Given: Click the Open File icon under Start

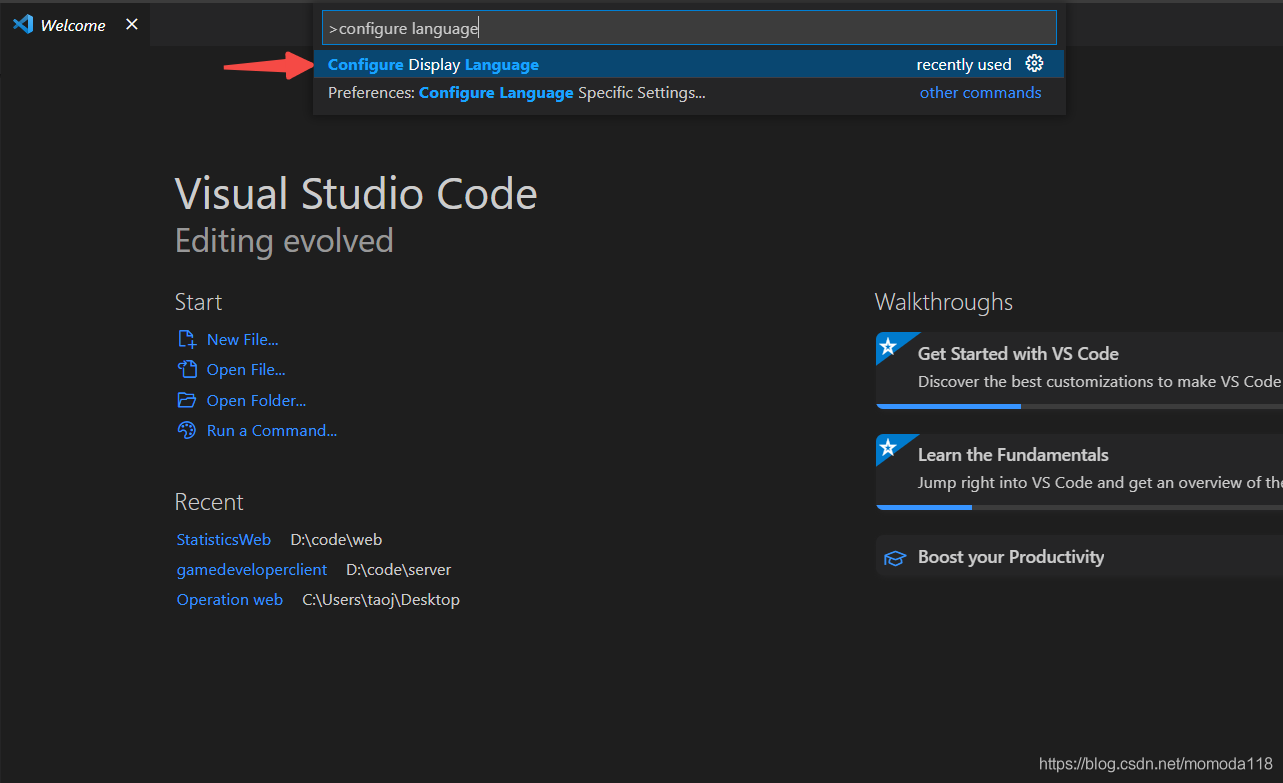Looking at the screenshot, I should 187,370.
